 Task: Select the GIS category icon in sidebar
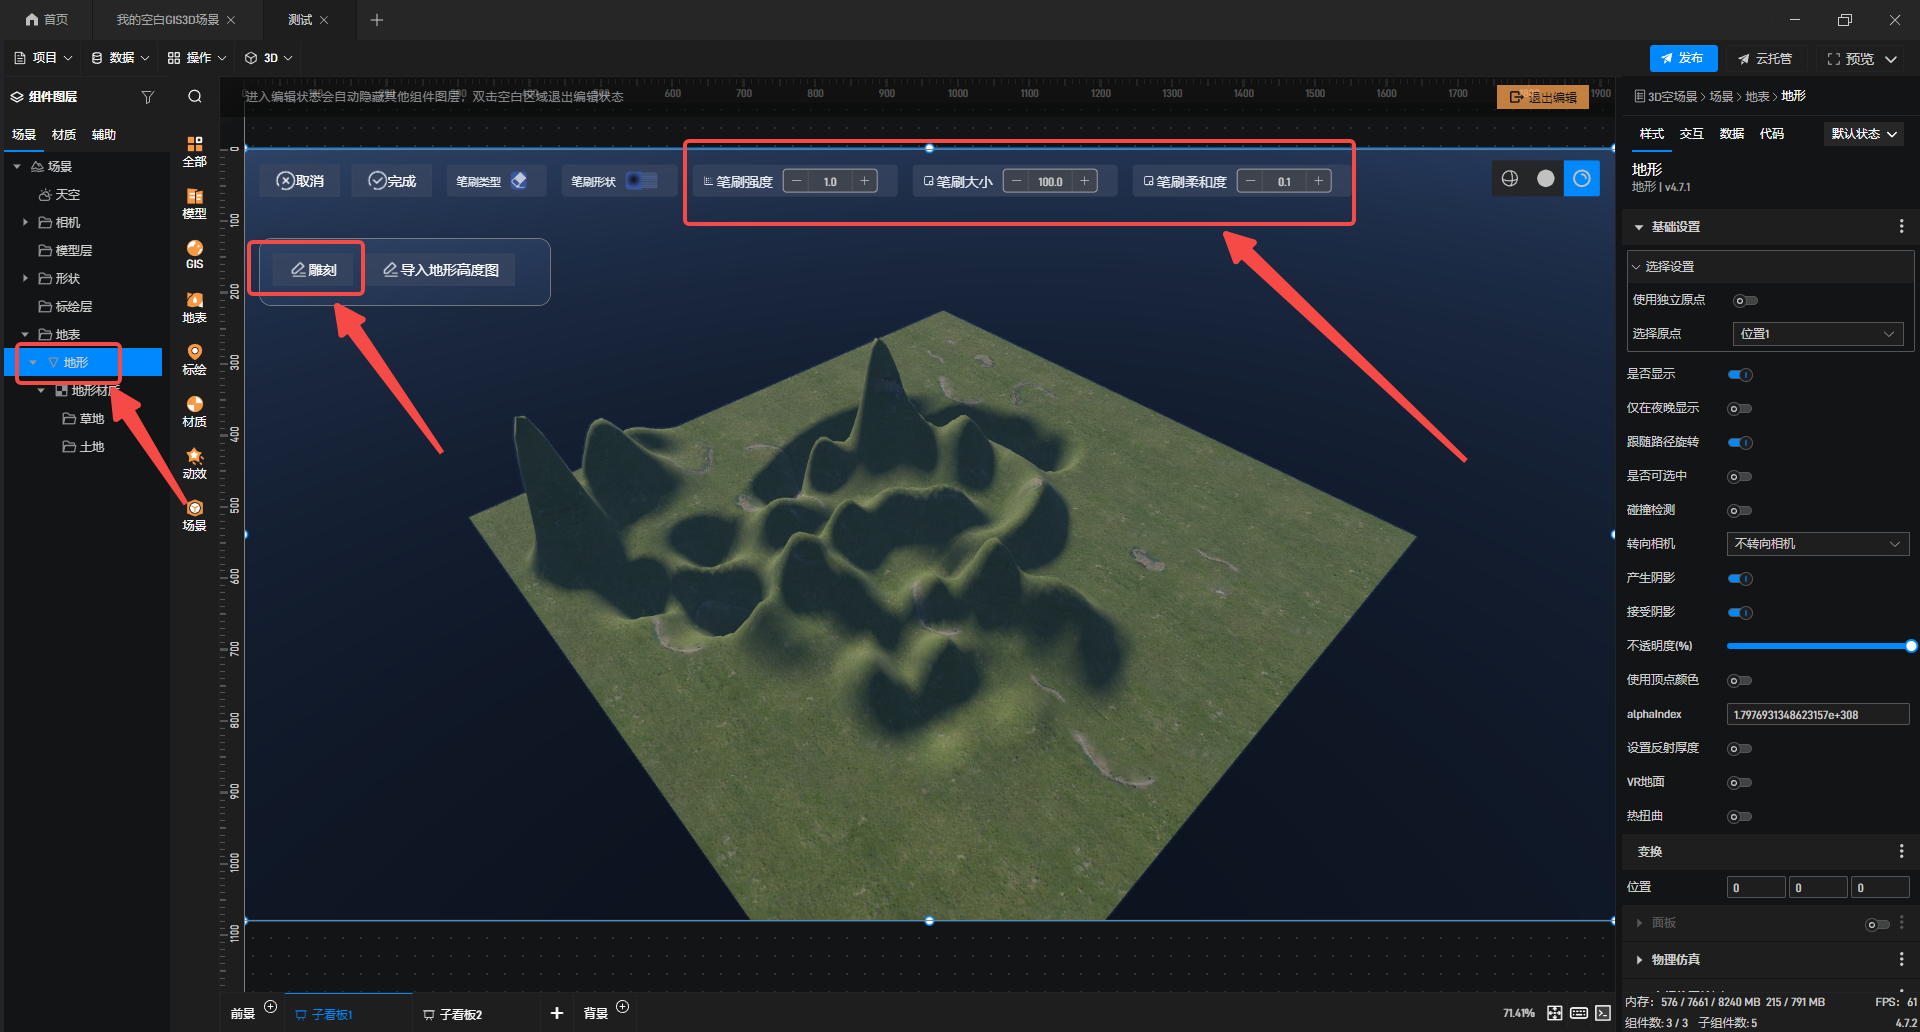click(x=194, y=254)
